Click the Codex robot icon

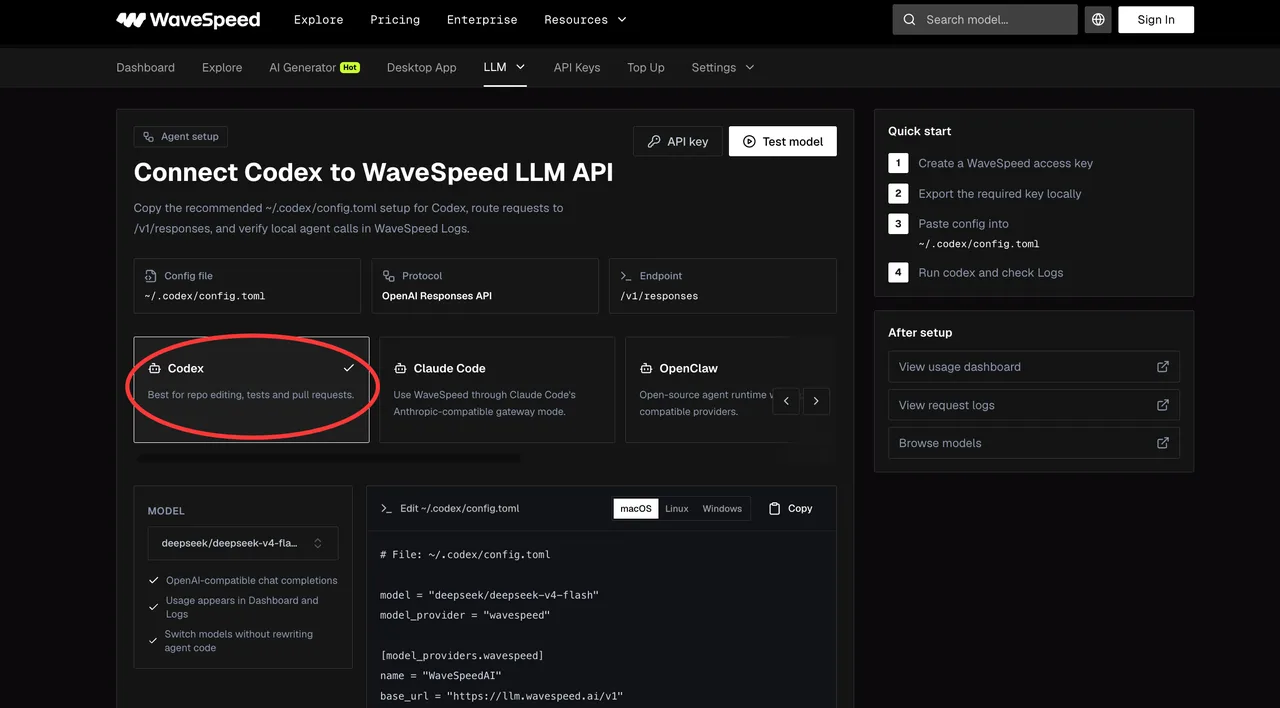click(x=154, y=368)
